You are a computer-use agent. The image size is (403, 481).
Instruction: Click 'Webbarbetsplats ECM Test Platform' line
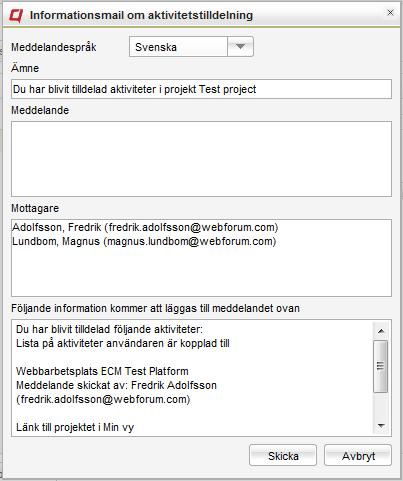pyautogui.click(x=102, y=371)
